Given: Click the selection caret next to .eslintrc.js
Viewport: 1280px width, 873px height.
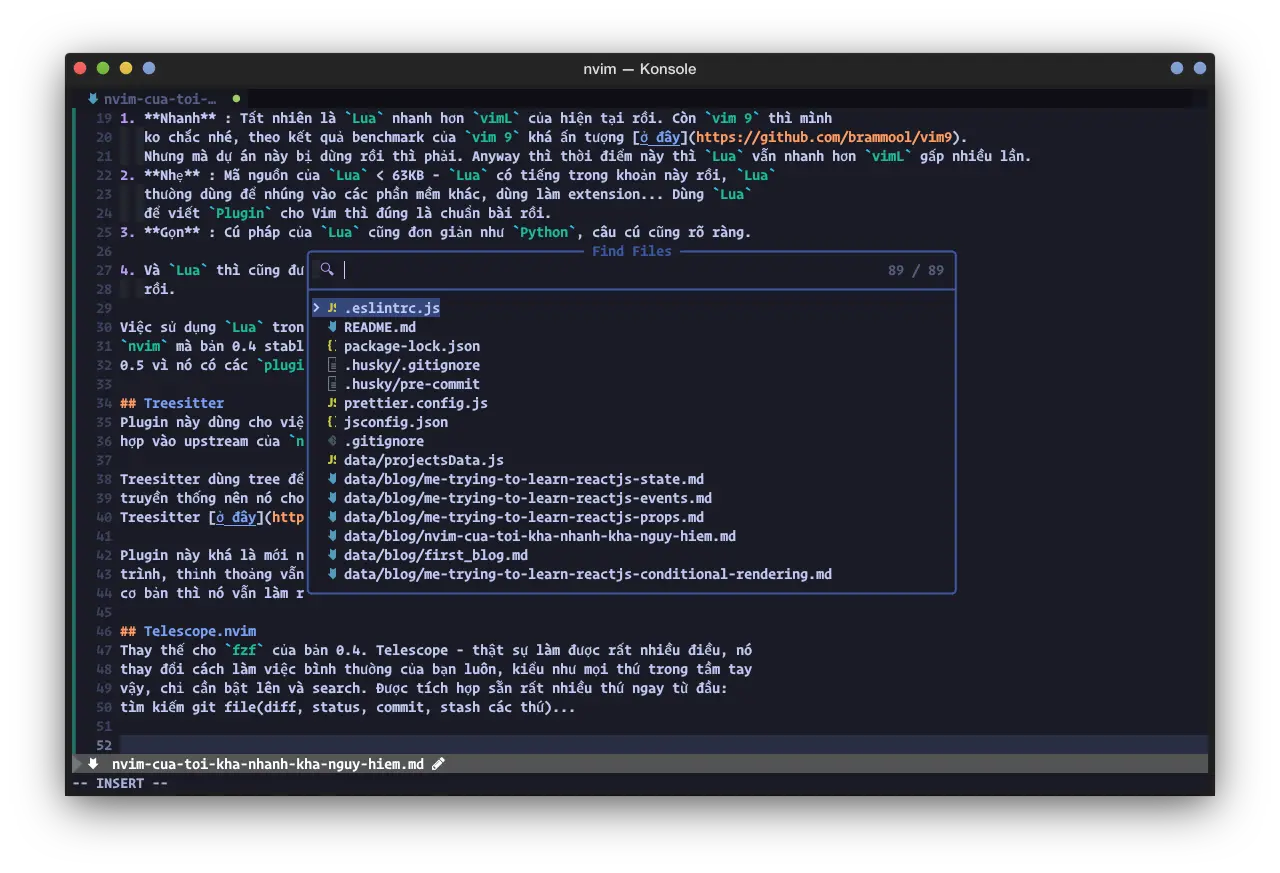Looking at the screenshot, I should (316, 308).
